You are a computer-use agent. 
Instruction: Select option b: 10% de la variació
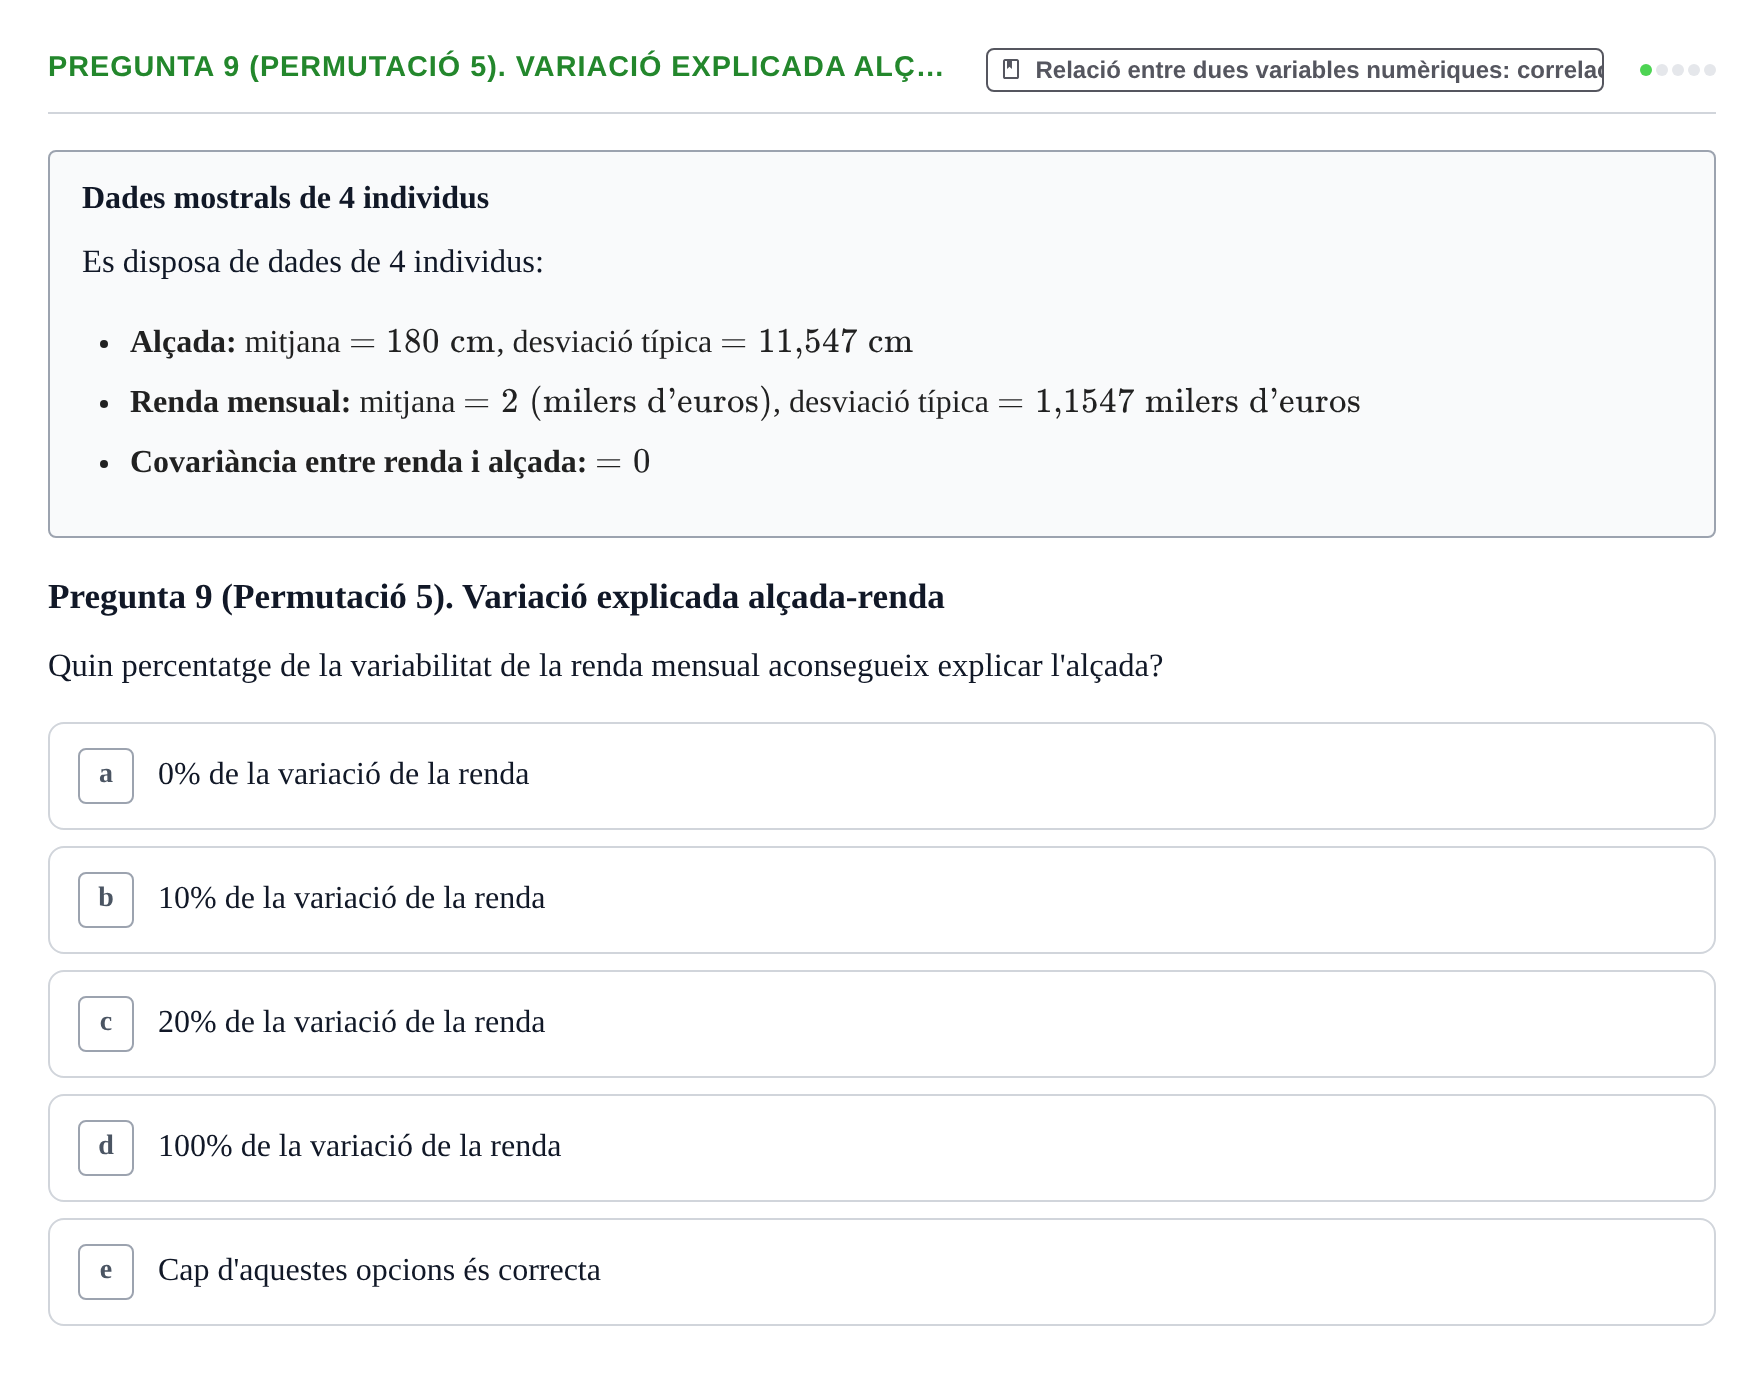pos(881,900)
